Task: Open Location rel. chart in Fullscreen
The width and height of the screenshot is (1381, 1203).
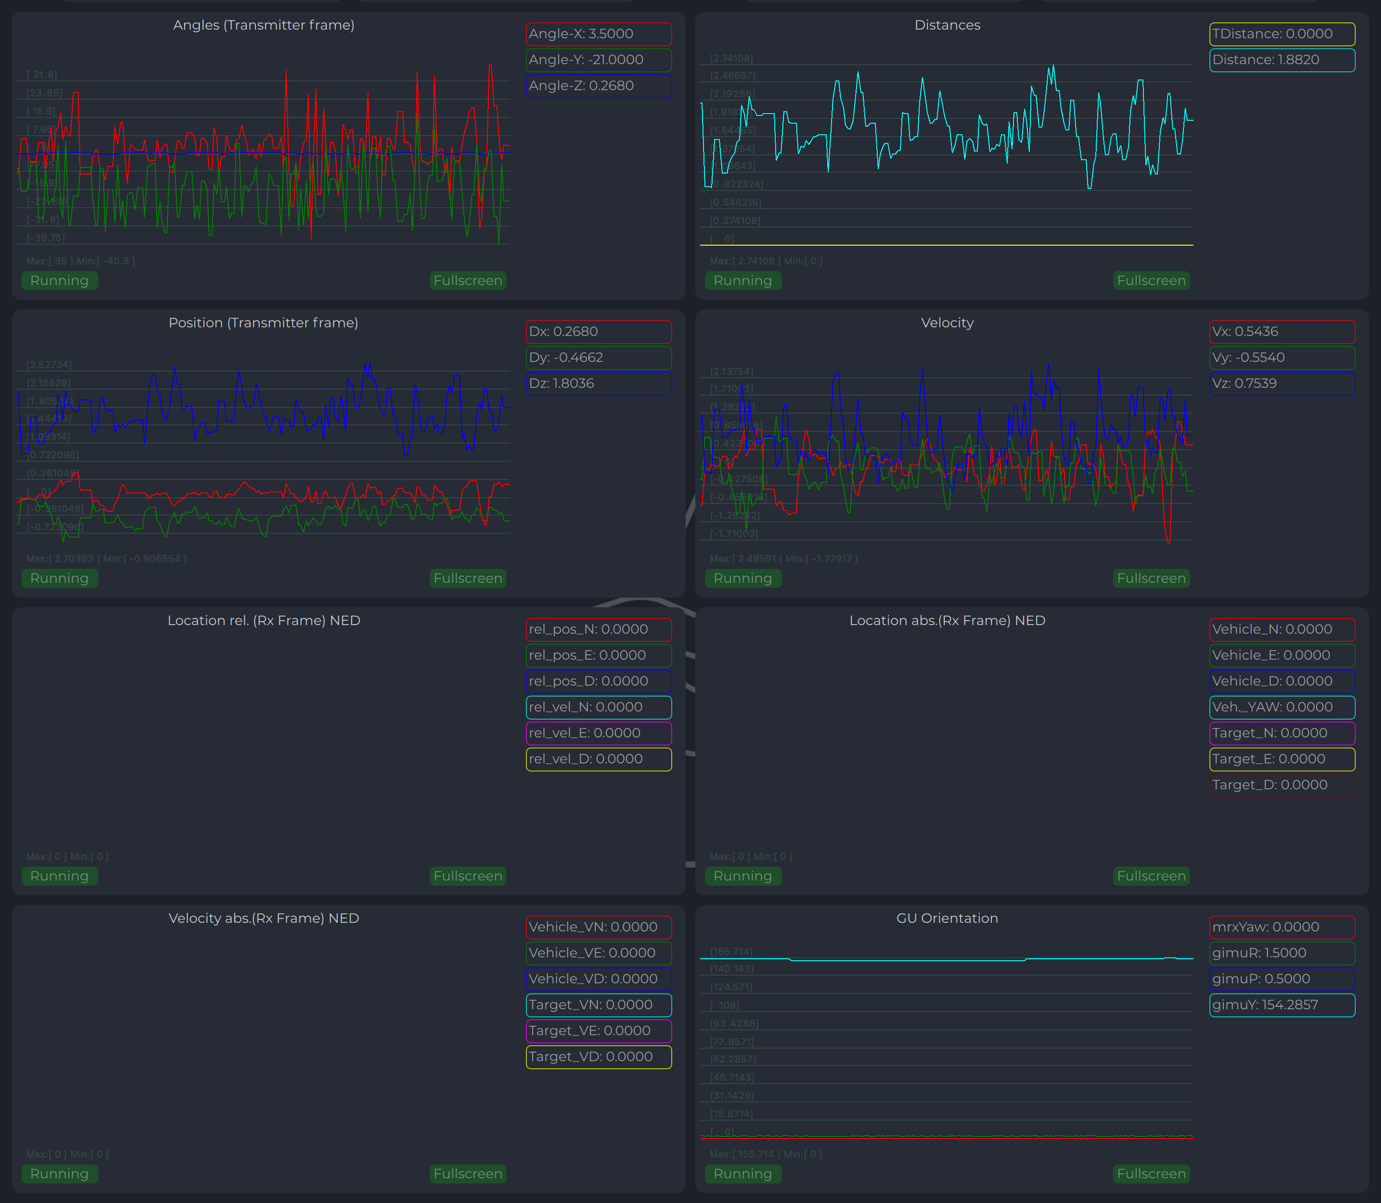Action: pyautogui.click(x=468, y=876)
